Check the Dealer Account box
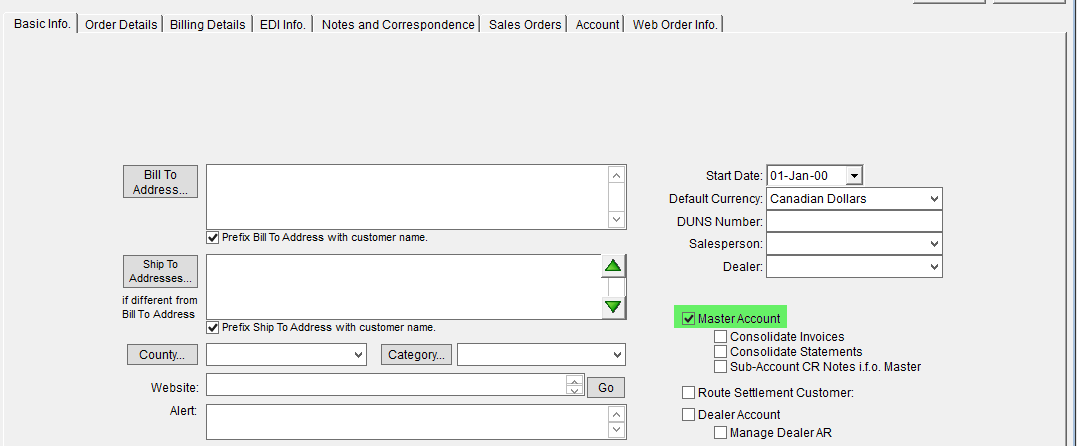 688,414
